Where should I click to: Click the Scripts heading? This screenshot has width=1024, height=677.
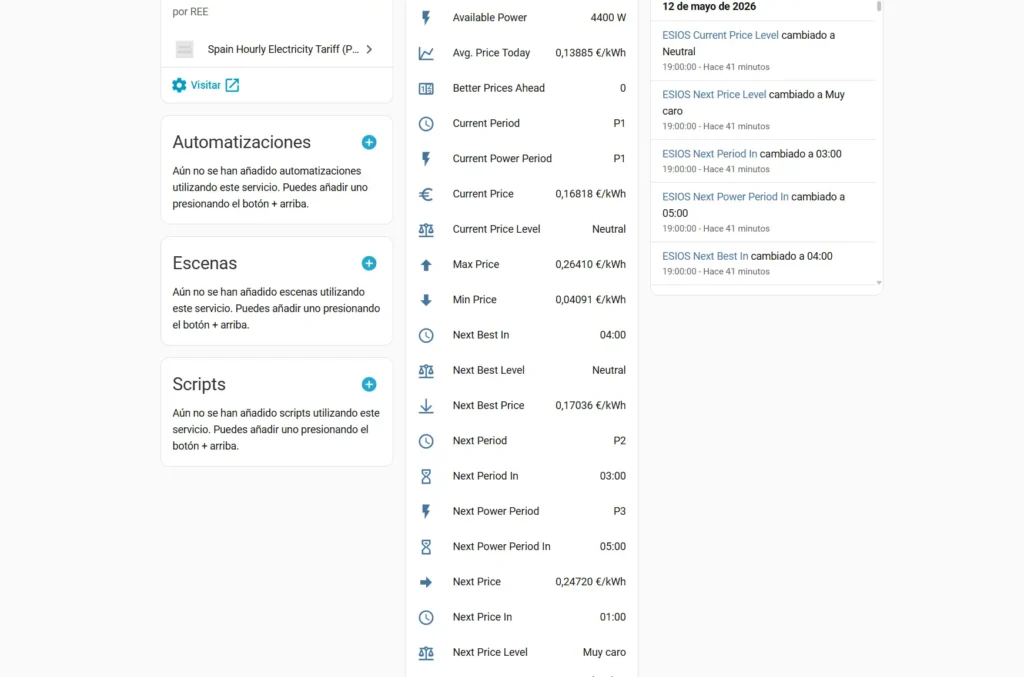click(x=199, y=385)
